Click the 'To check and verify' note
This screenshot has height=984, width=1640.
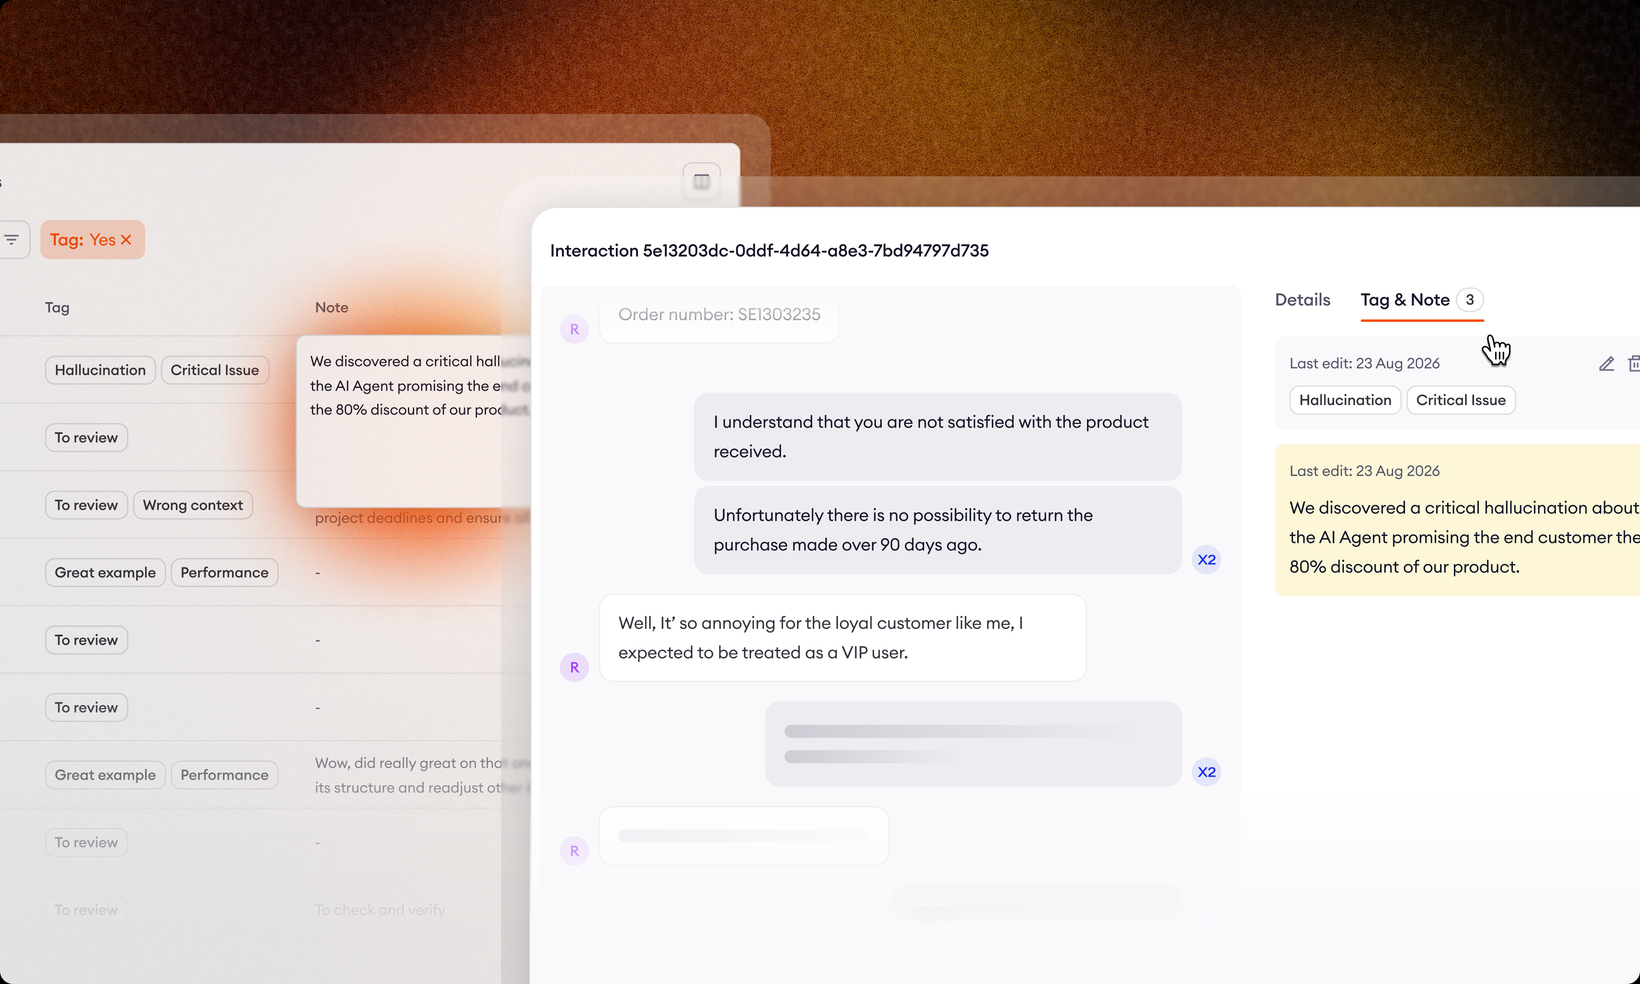coord(380,910)
